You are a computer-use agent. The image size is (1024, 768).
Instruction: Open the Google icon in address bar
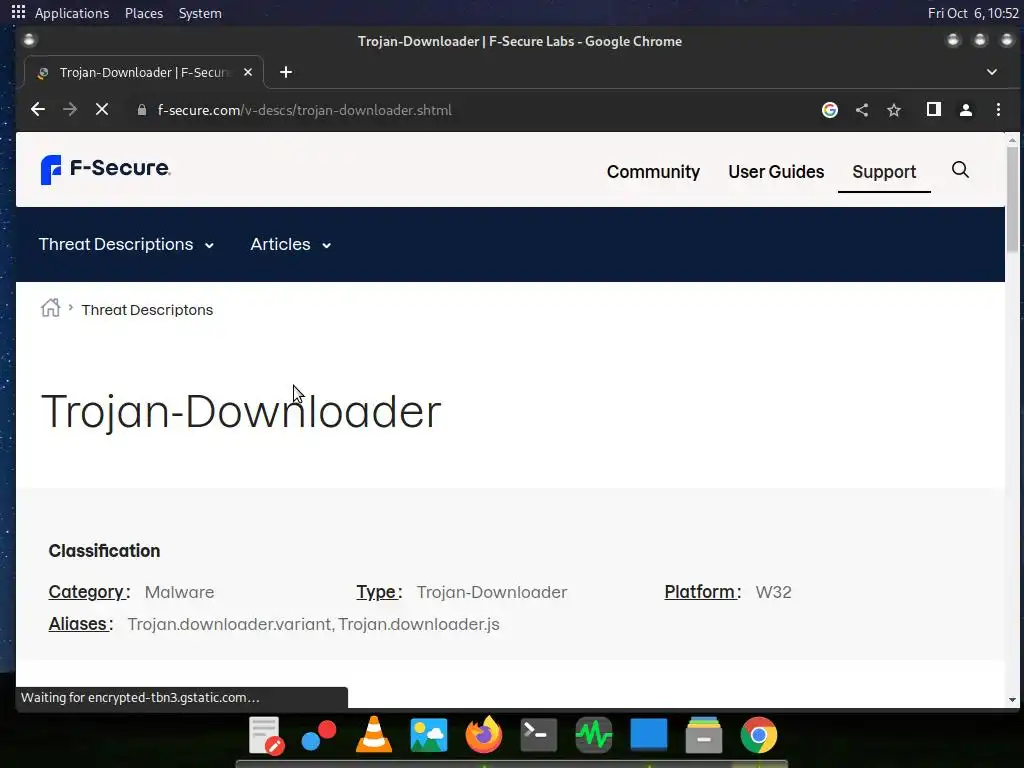[x=830, y=110]
